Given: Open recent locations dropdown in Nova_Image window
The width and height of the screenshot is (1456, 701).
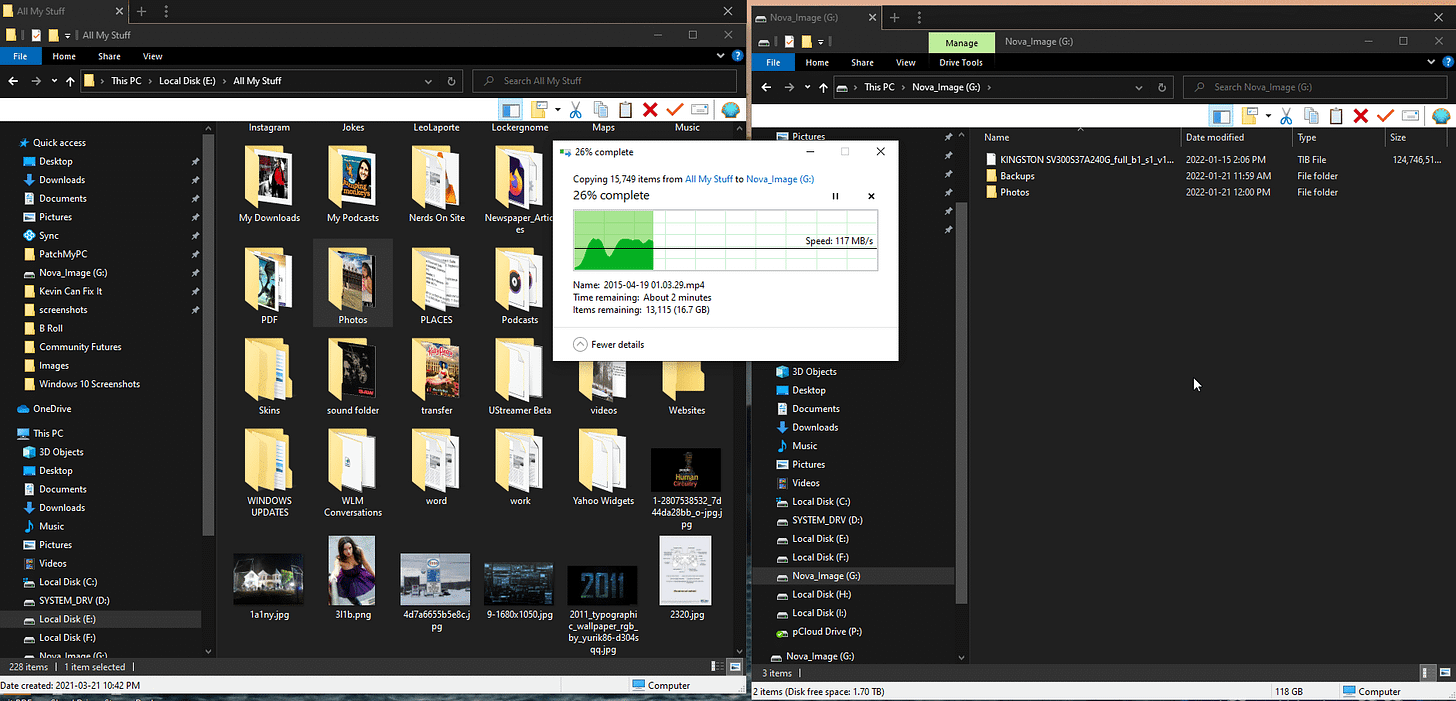Looking at the screenshot, I should [x=806, y=87].
